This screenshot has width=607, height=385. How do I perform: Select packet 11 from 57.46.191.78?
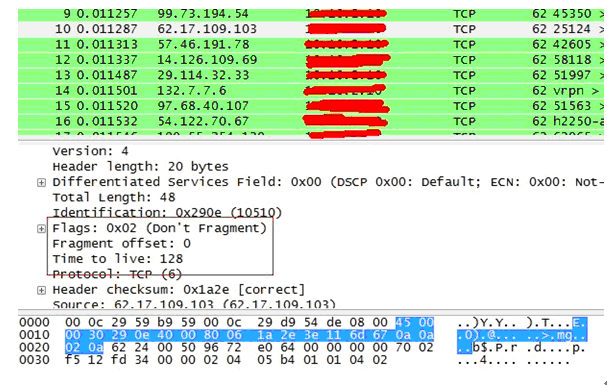311,44
